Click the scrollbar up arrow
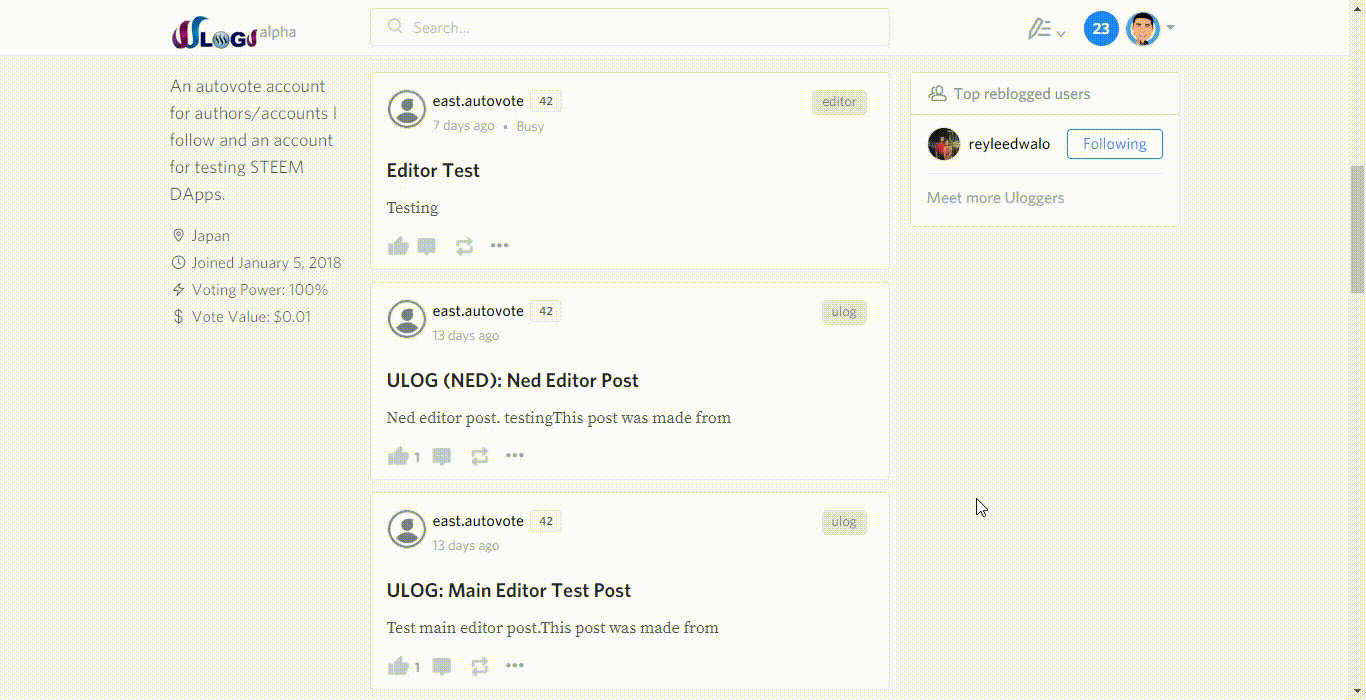1366x700 pixels. click(x=1358, y=7)
